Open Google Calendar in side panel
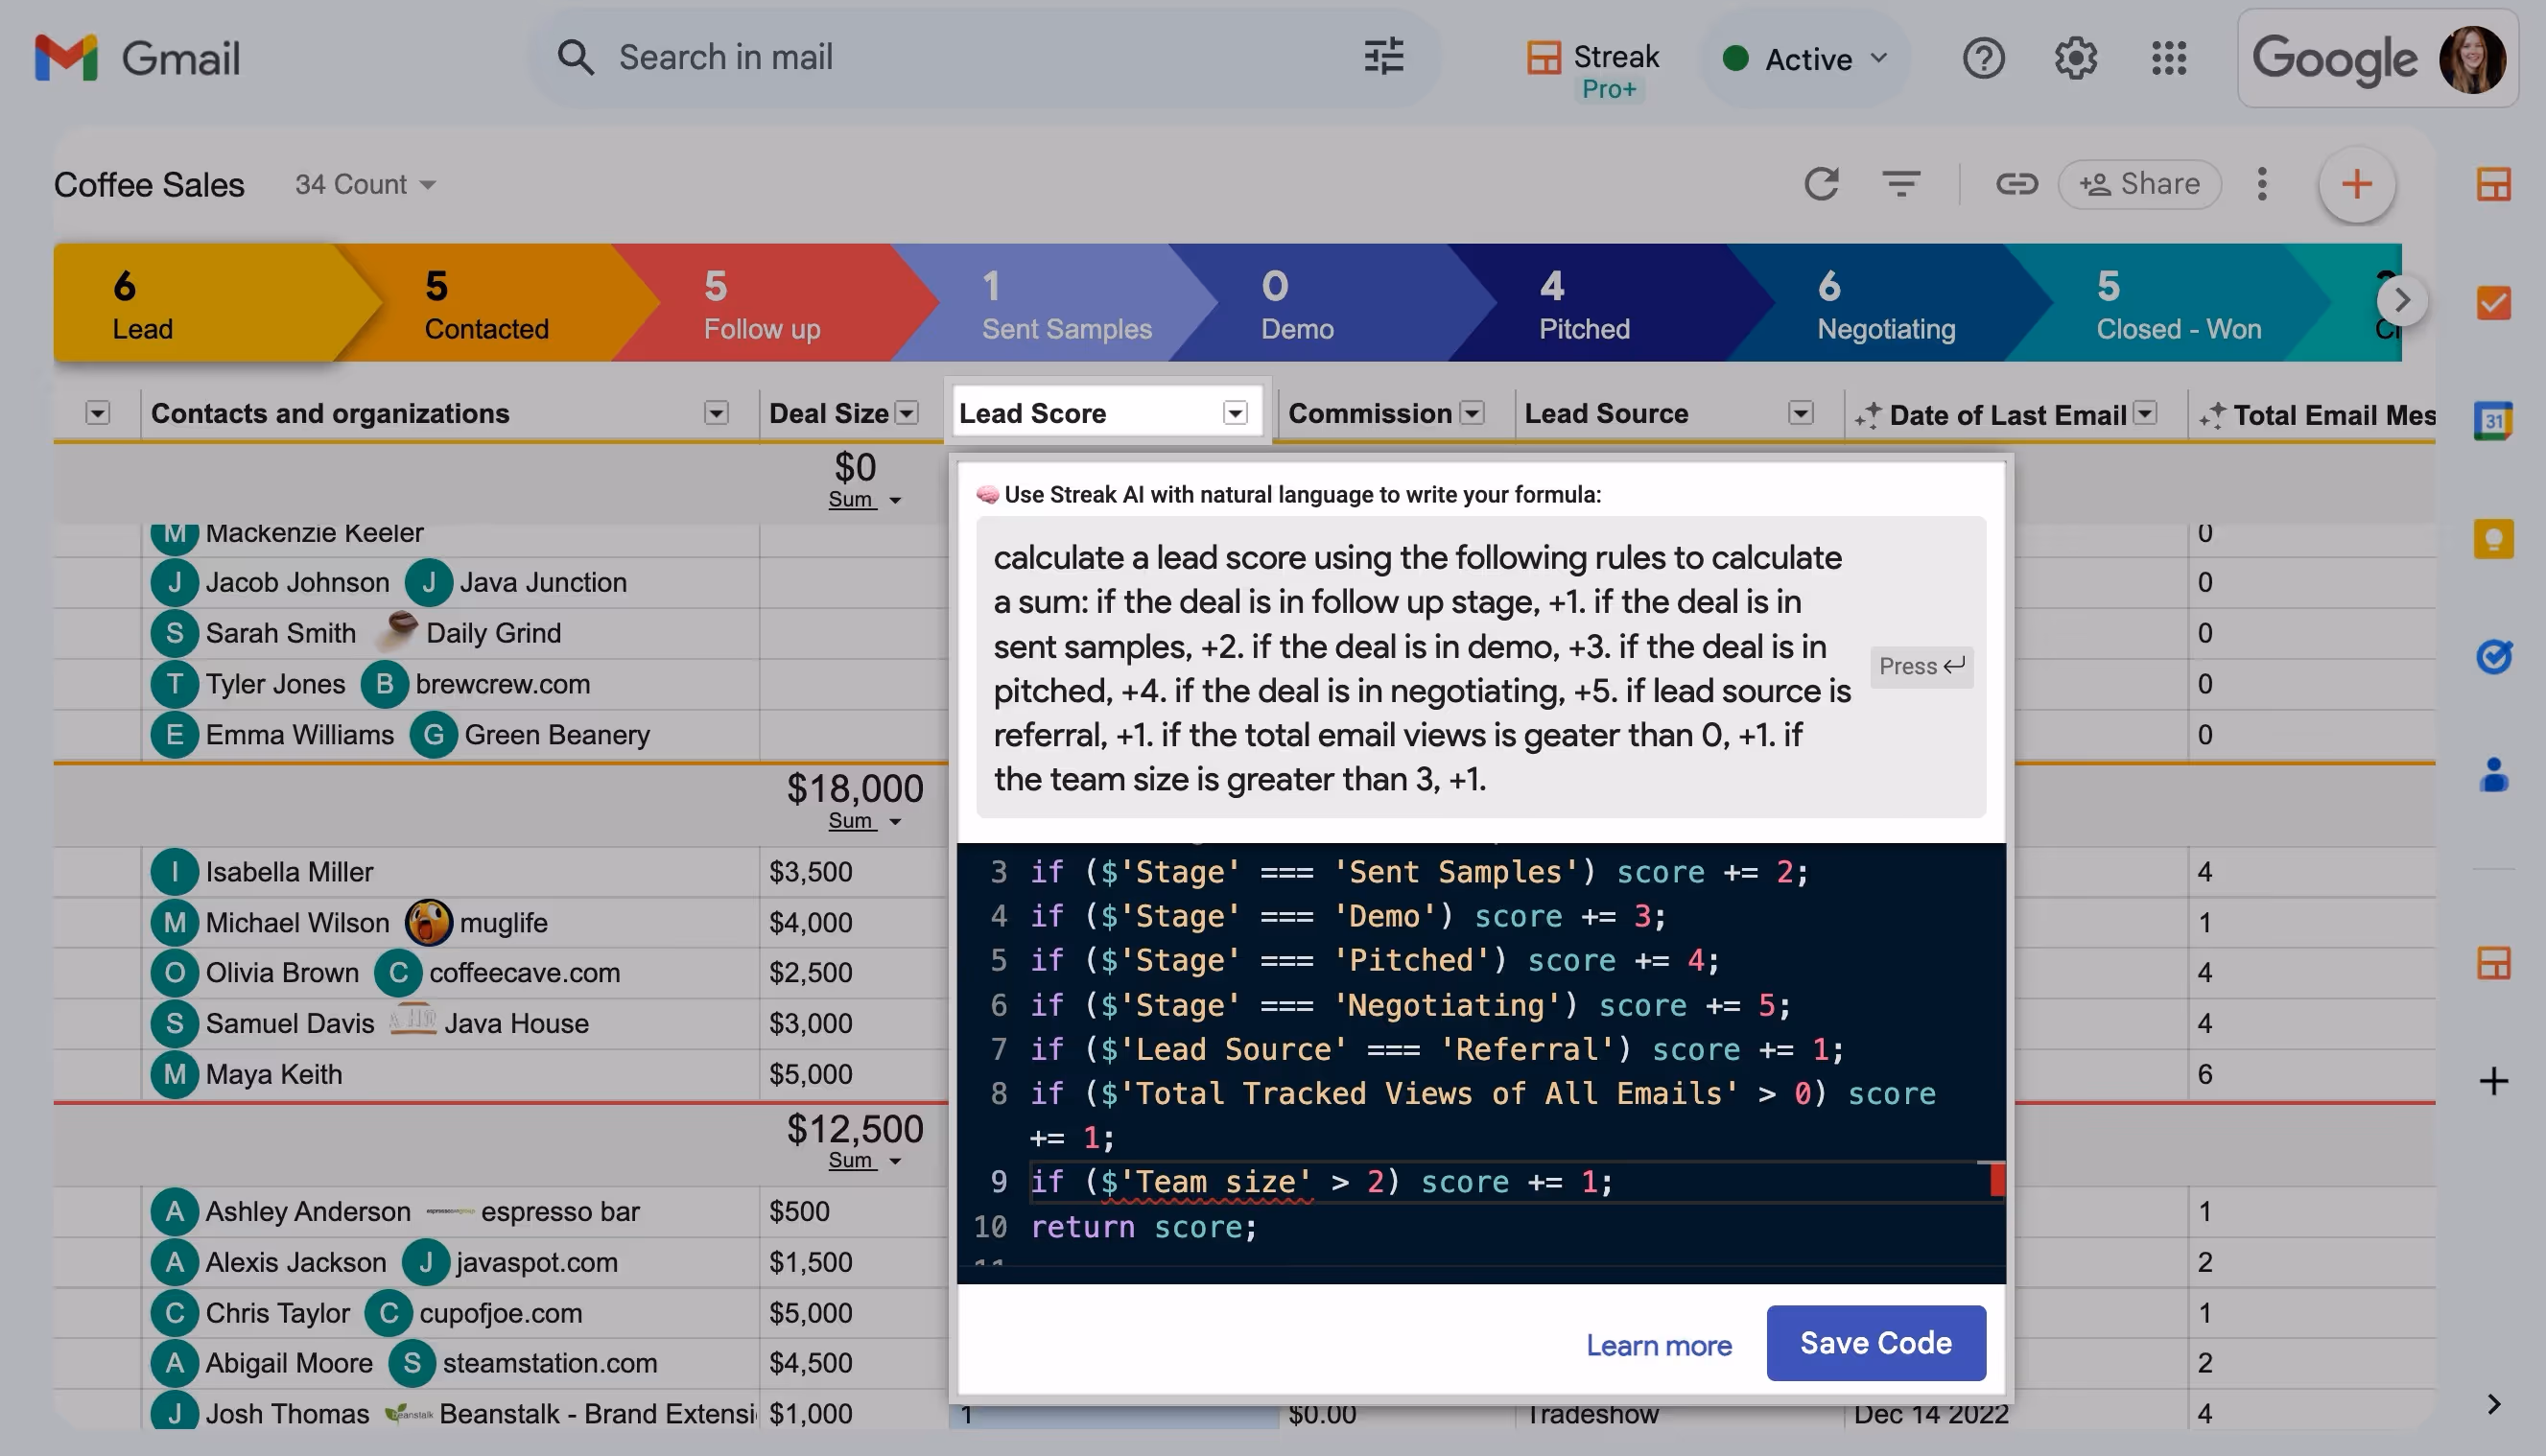 [x=2493, y=420]
